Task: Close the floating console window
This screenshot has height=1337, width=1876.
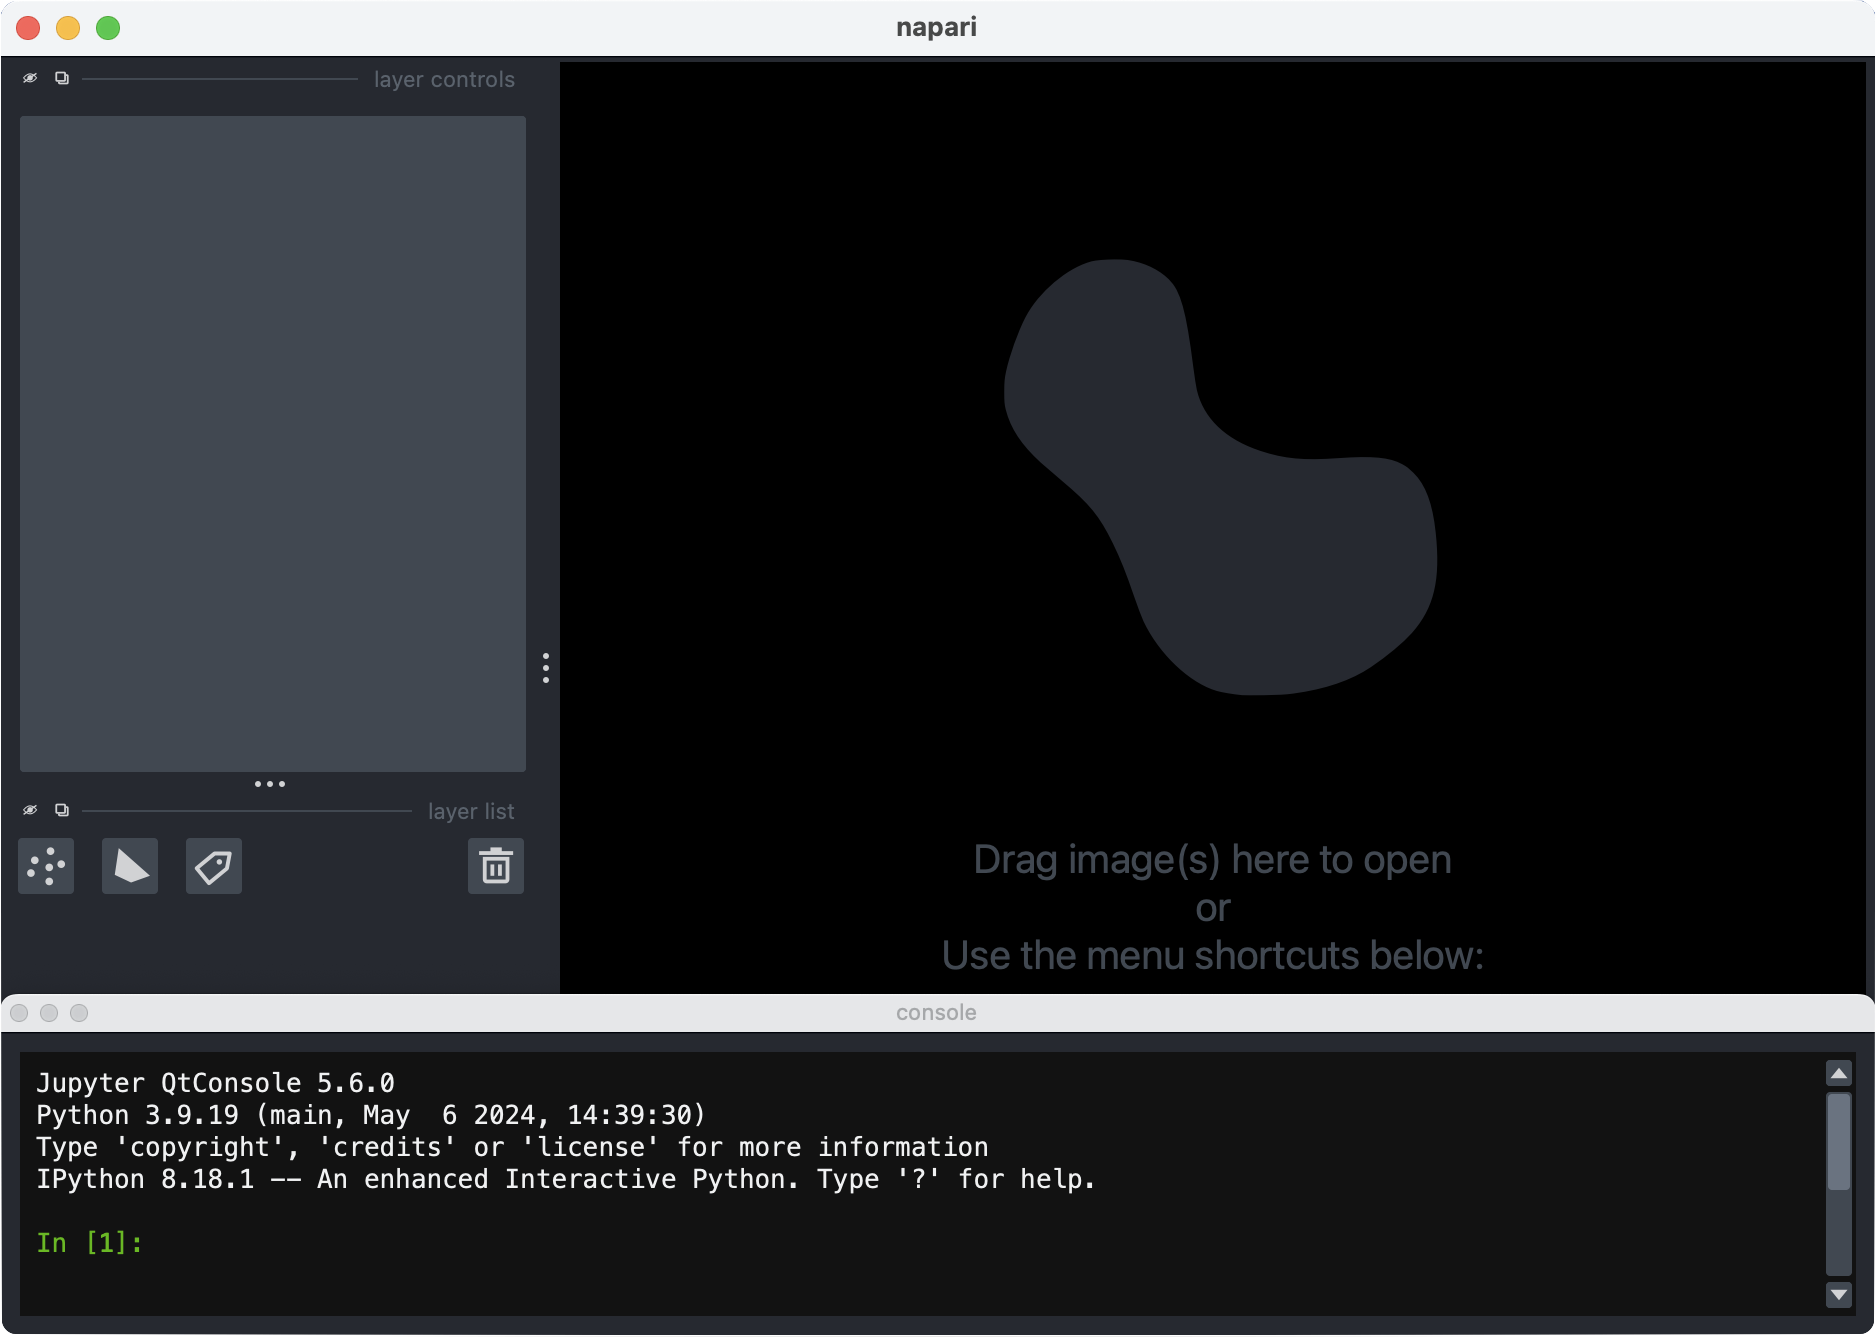Action: pos(19,1013)
